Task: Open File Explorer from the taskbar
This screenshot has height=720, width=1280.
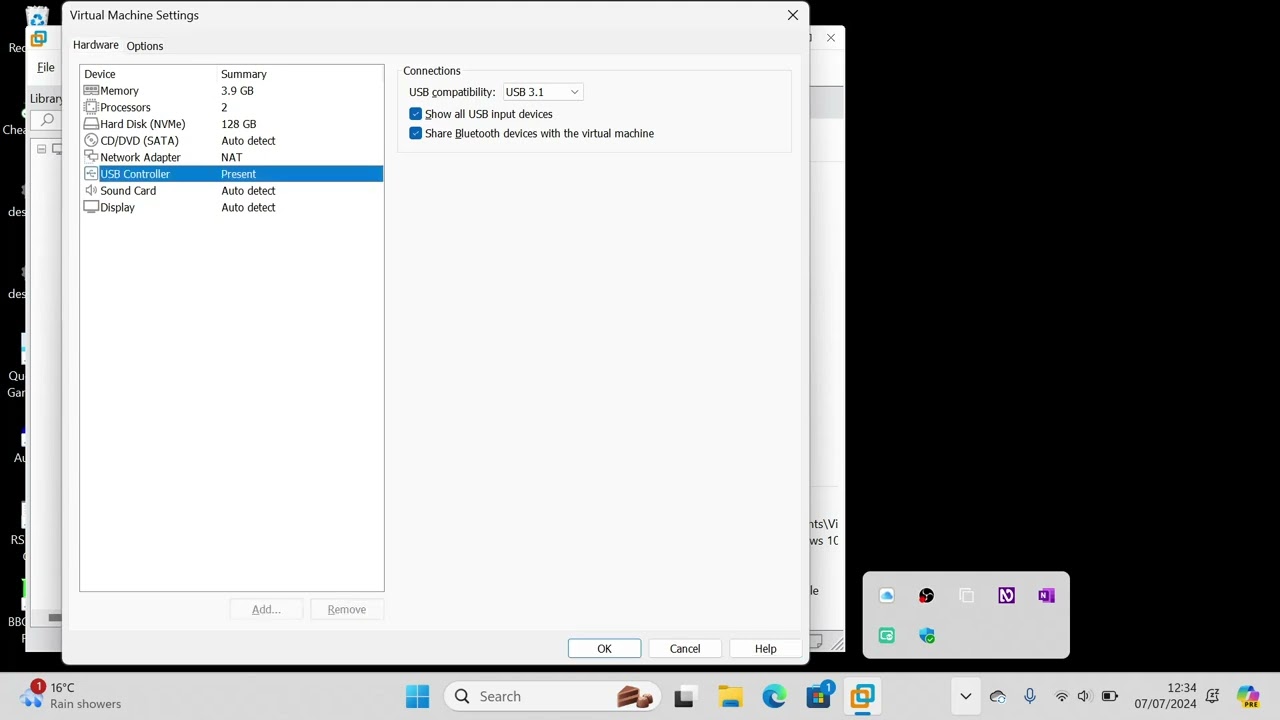Action: click(x=730, y=696)
